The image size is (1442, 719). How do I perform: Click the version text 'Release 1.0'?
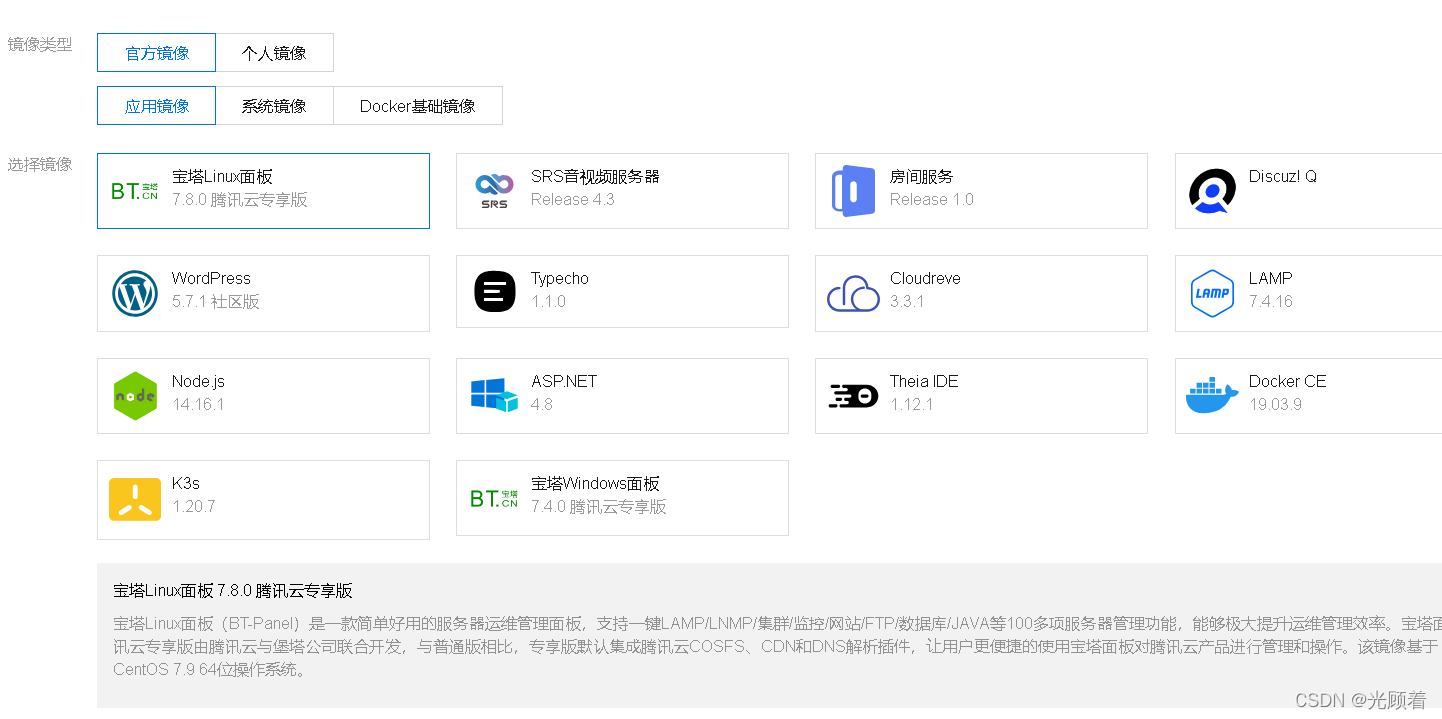coord(932,200)
